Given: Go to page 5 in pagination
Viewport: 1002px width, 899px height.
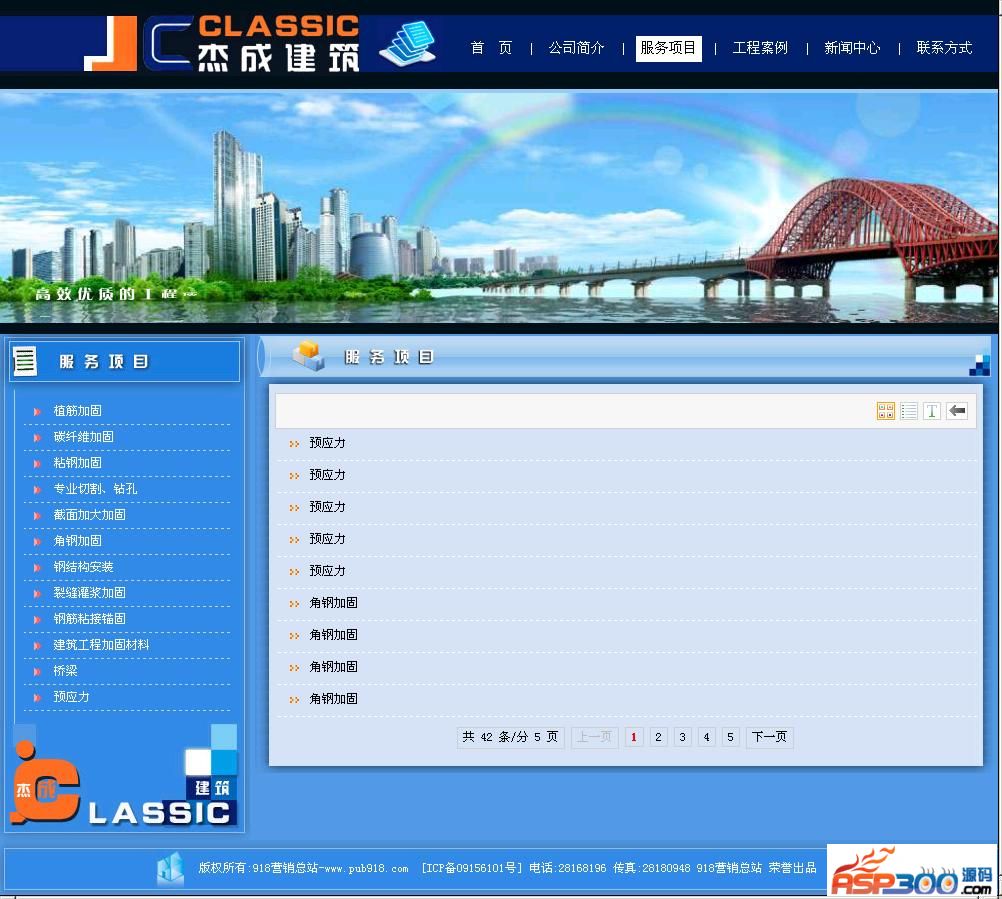Looking at the screenshot, I should [x=730, y=737].
